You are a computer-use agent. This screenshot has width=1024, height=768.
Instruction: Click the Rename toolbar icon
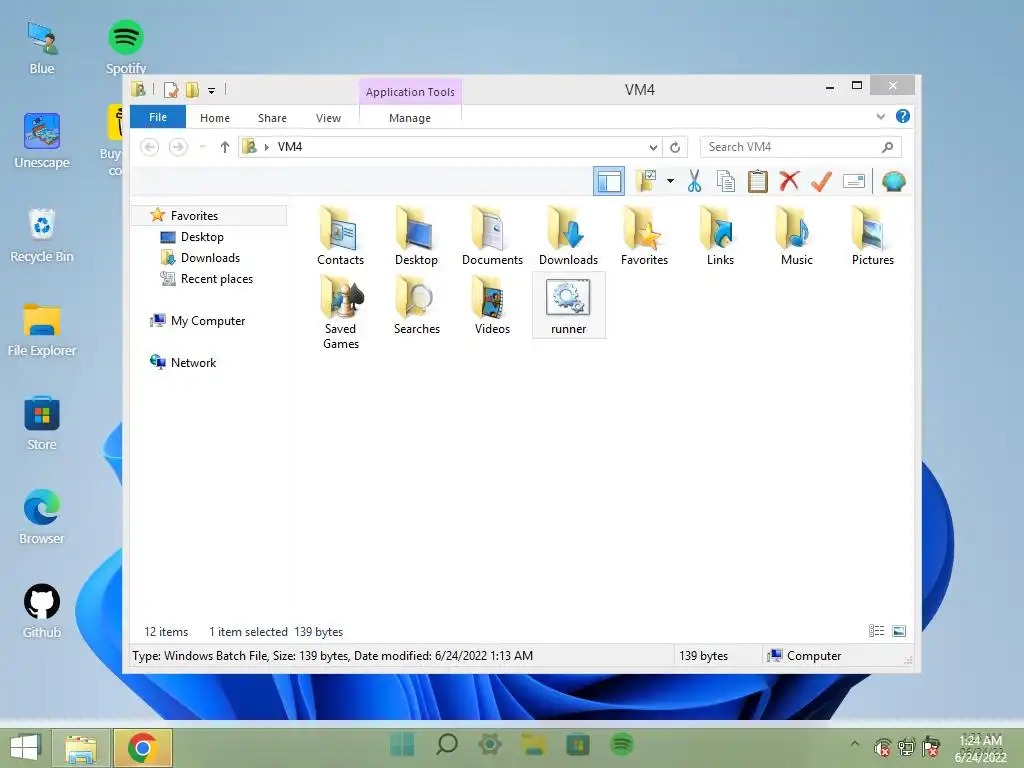[x=854, y=181]
